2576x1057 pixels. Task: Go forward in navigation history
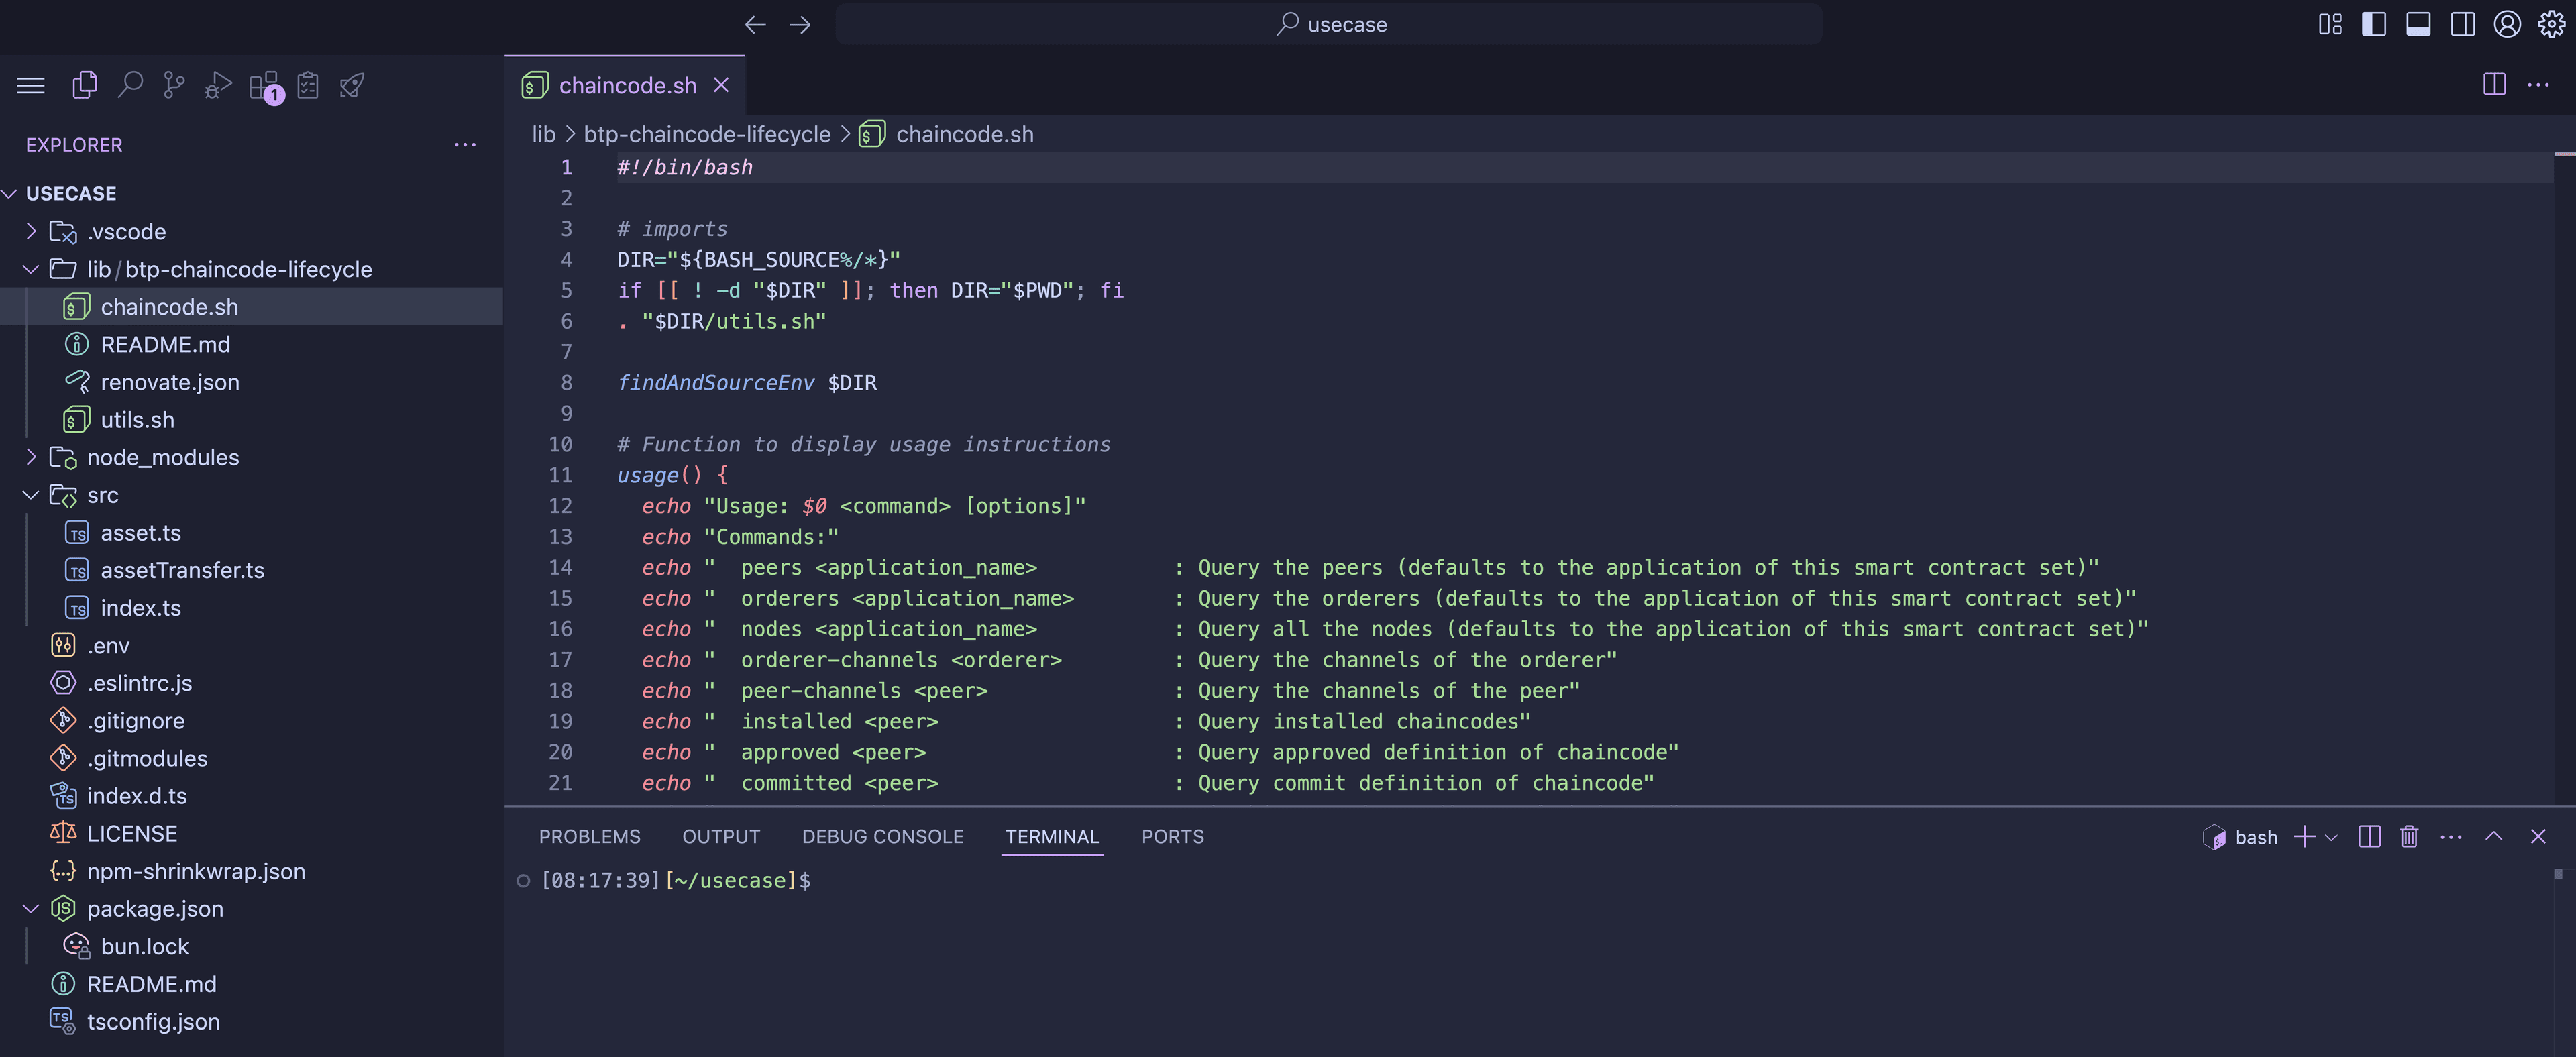click(800, 25)
